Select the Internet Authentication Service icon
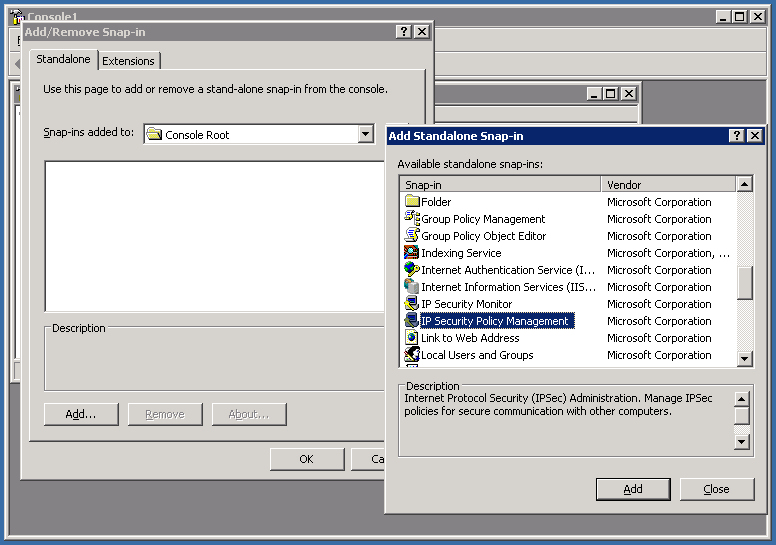This screenshot has height=545, width=776. [x=411, y=270]
